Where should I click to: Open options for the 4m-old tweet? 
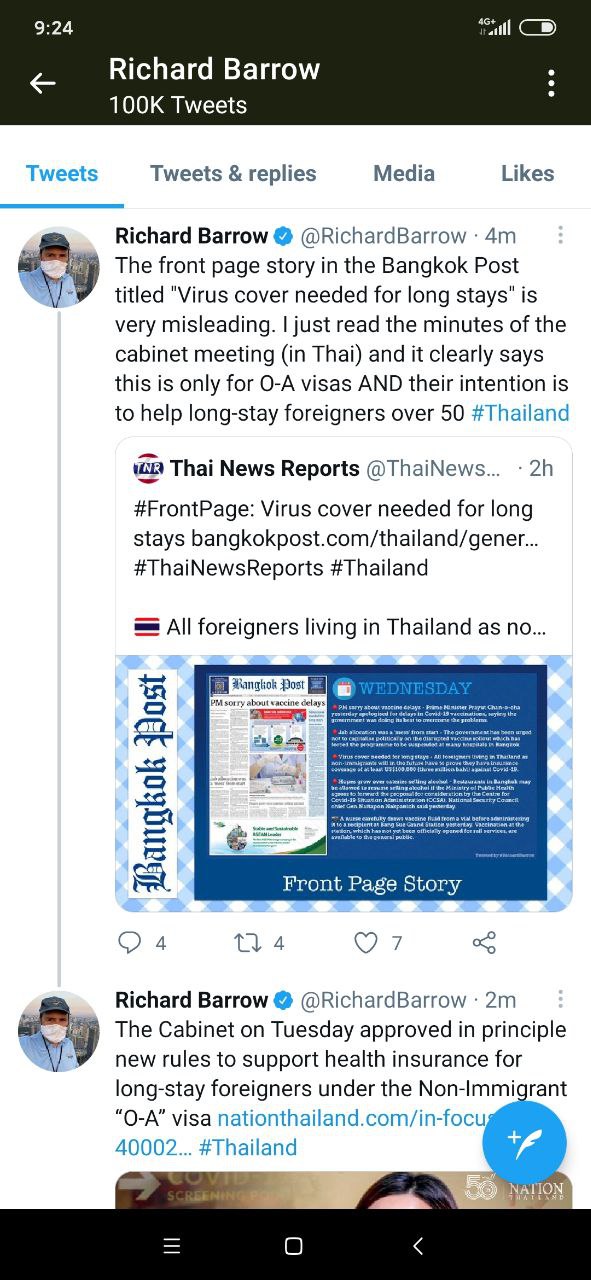(x=560, y=235)
